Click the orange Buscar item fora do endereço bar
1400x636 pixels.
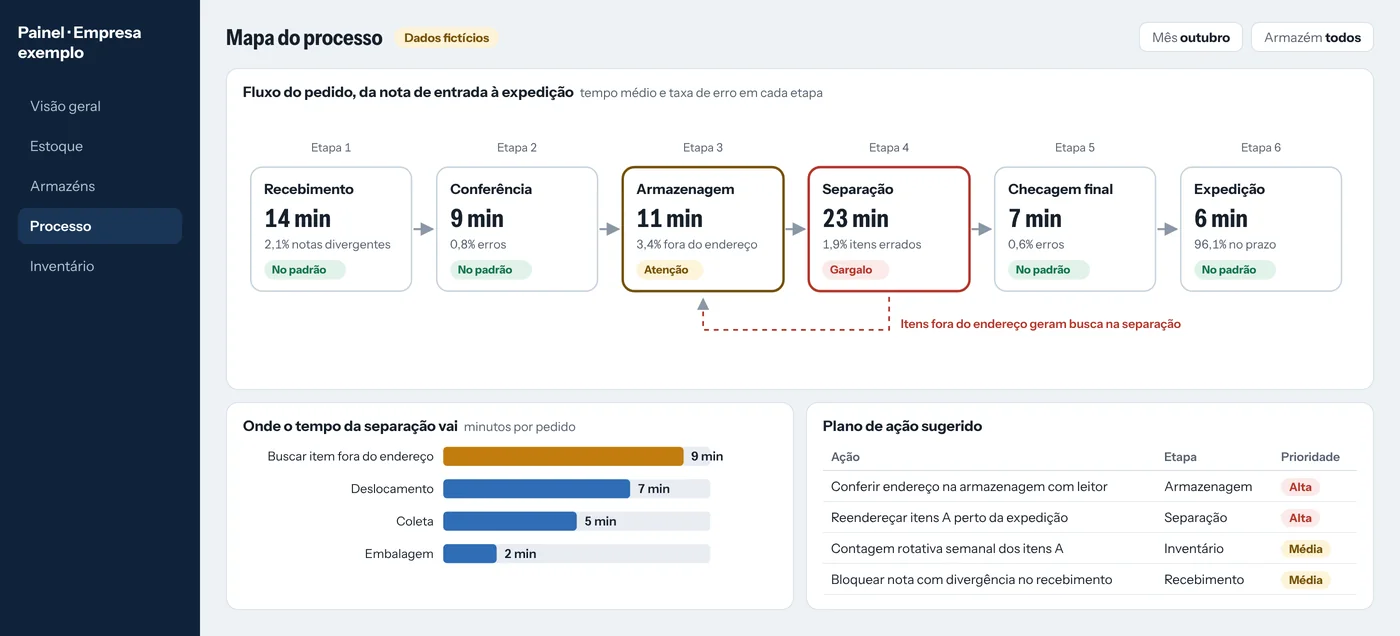click(x=563, y=456)
